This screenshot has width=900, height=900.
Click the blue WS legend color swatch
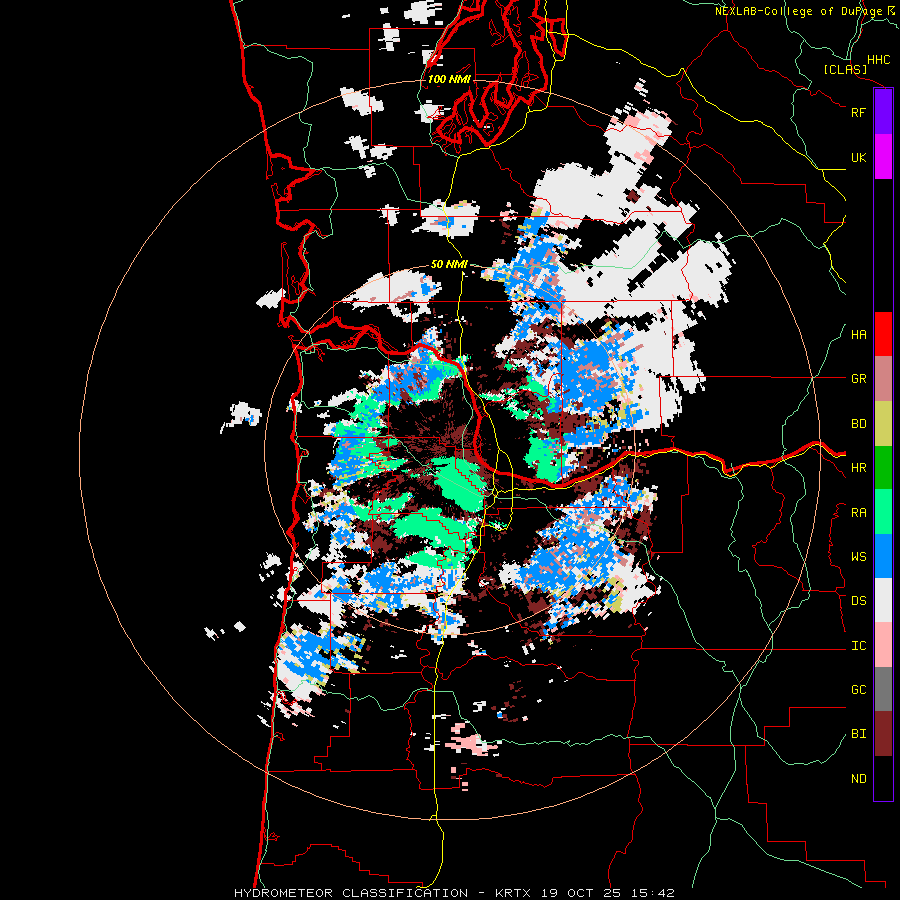[x=883, y=556]
